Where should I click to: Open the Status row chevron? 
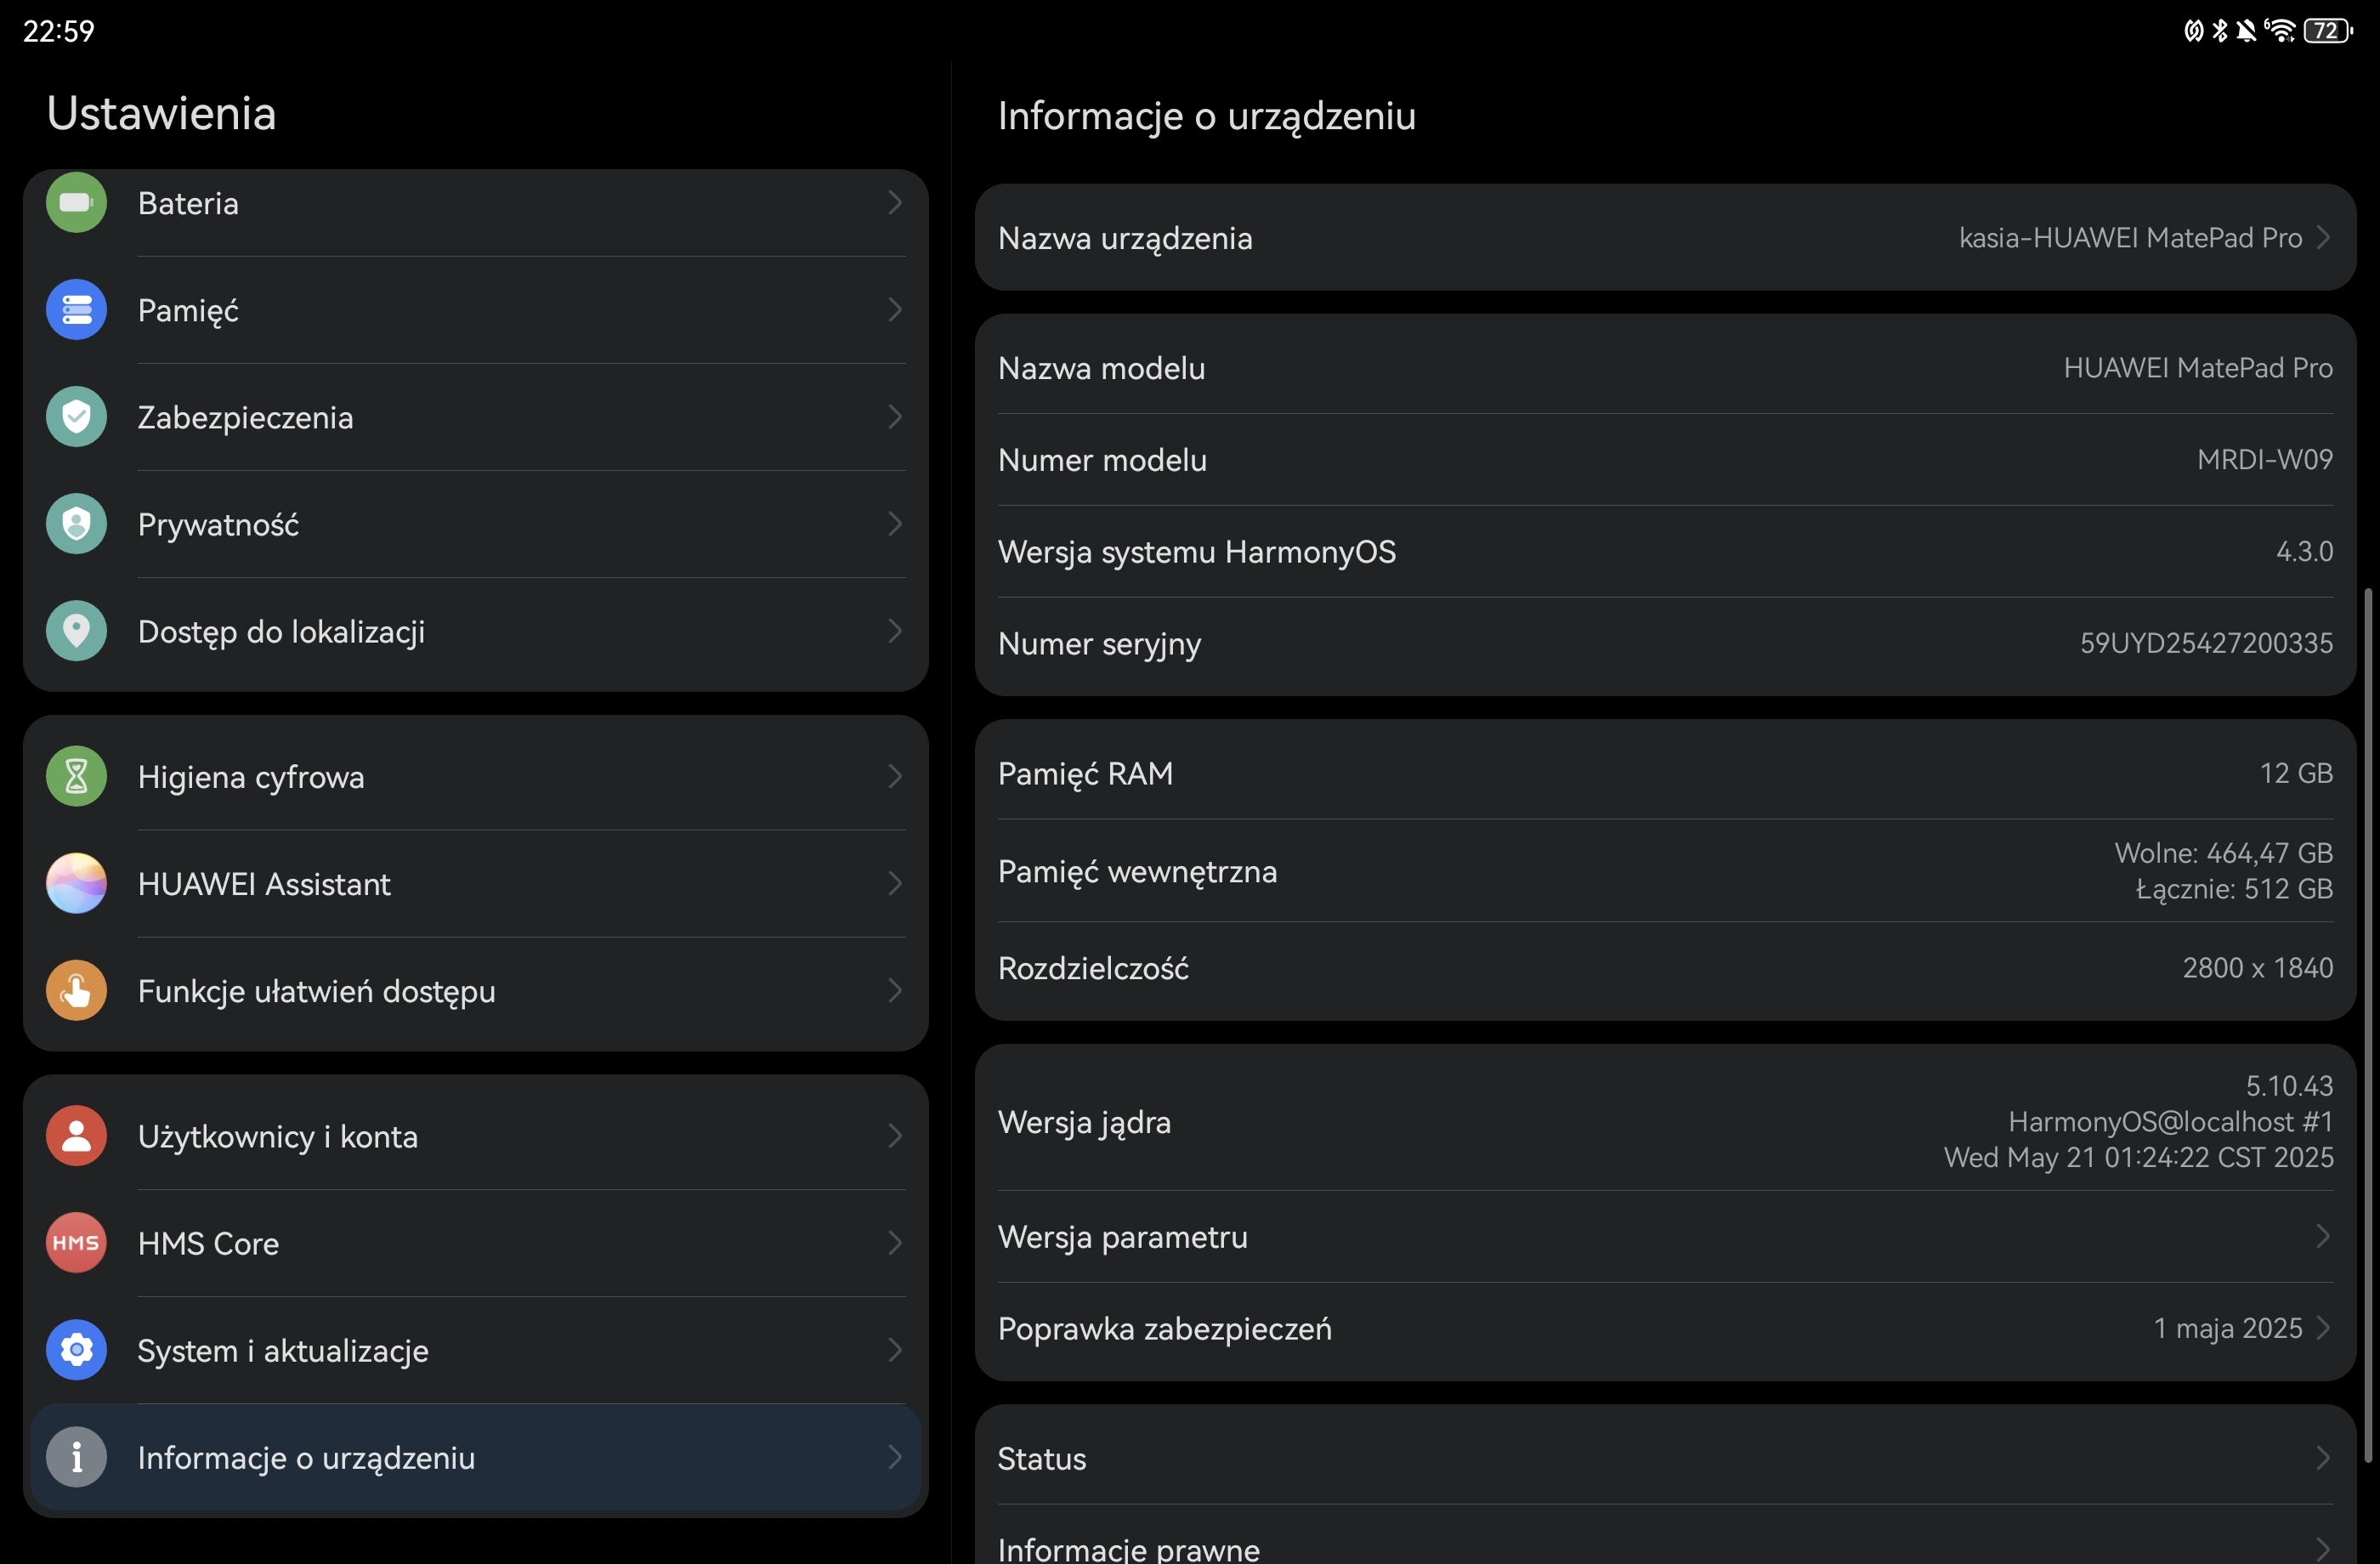[2323, 1458]
